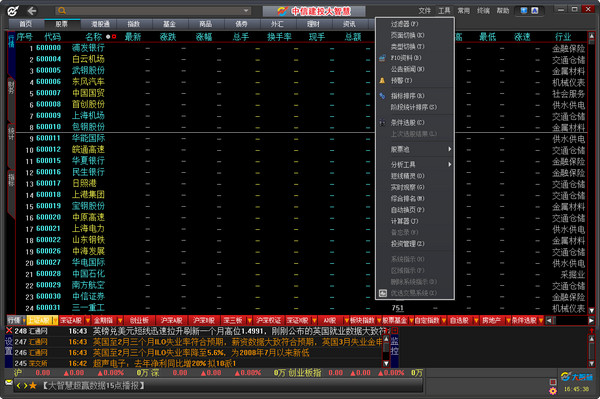
Task: Choose 指标排序 menu entry
Action: pyautogui.click(x=415, y=96)
